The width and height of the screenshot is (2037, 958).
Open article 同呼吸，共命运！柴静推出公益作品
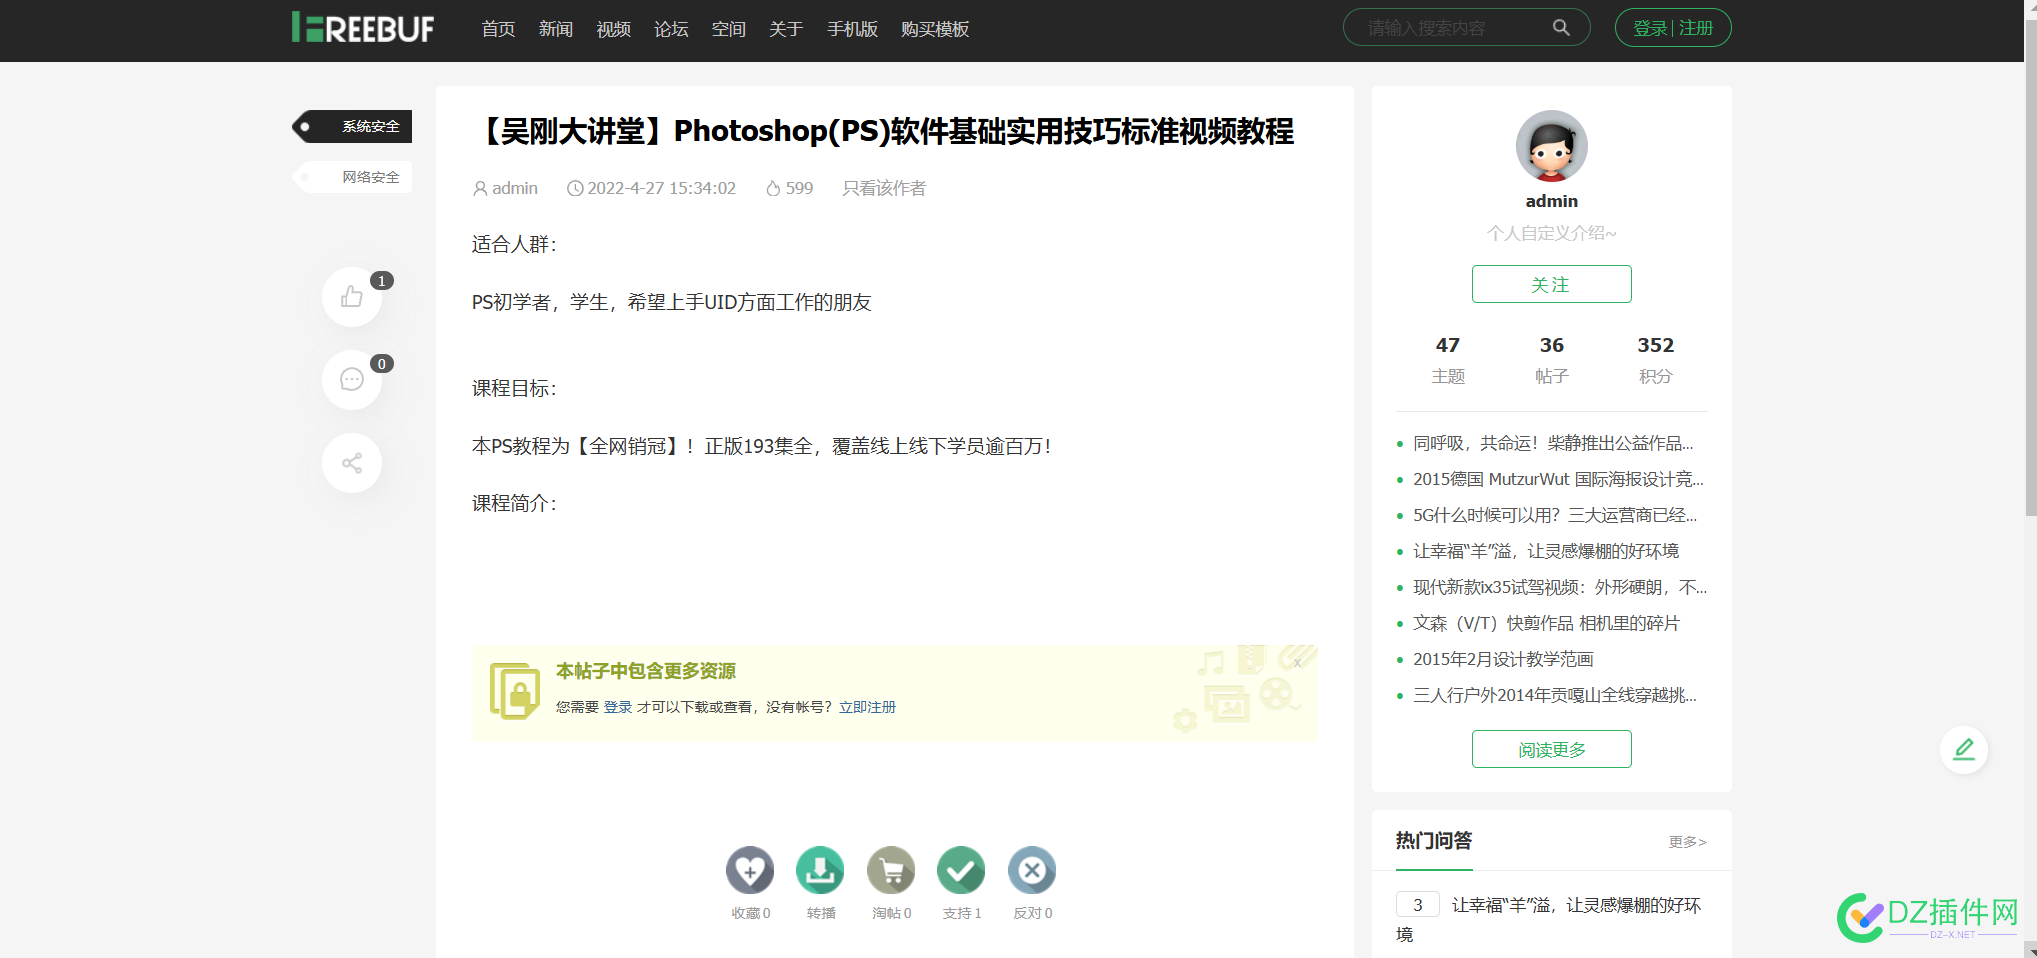1553,443
